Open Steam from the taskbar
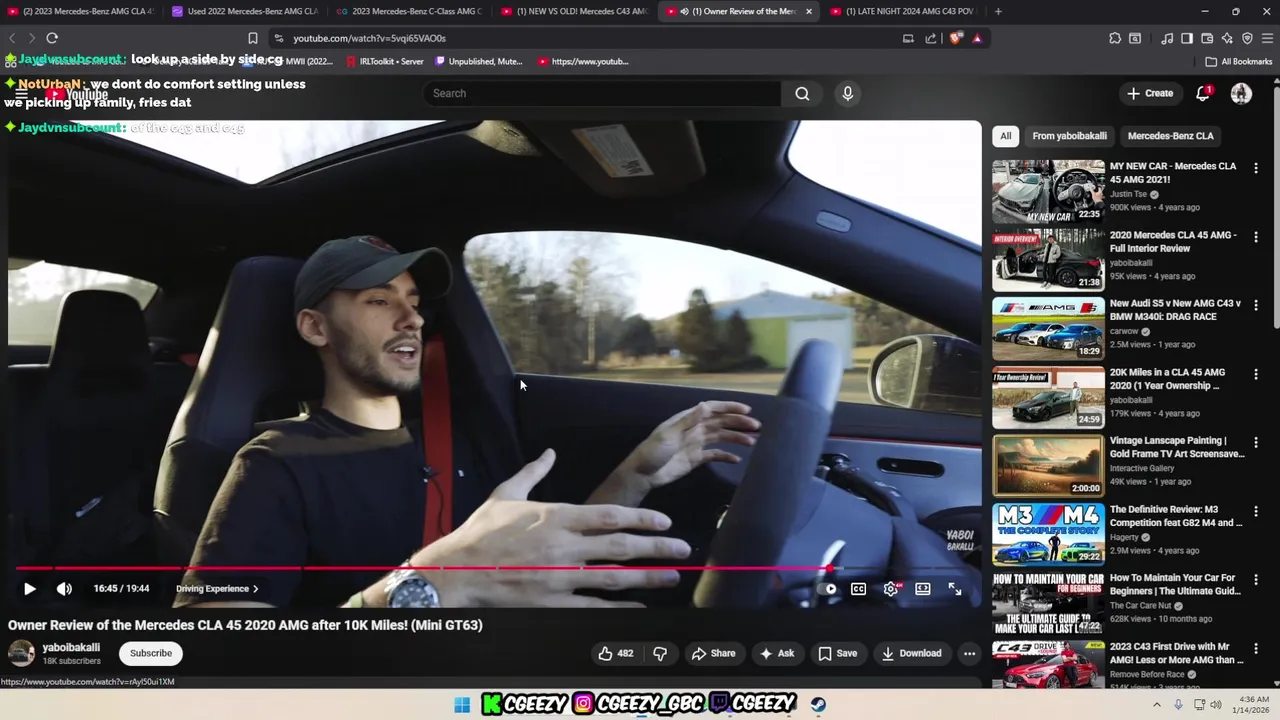The width and height of the screenshot is (1280, 720). (x=819, y=704)
